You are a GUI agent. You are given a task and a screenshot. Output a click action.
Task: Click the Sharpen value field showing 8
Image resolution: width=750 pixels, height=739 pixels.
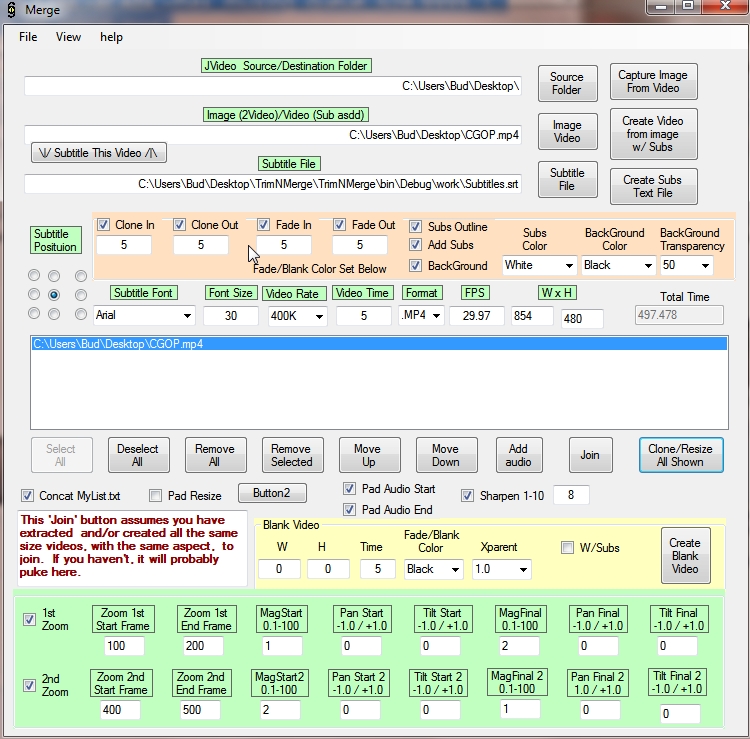pyautogui.click(x=571, y=495)
